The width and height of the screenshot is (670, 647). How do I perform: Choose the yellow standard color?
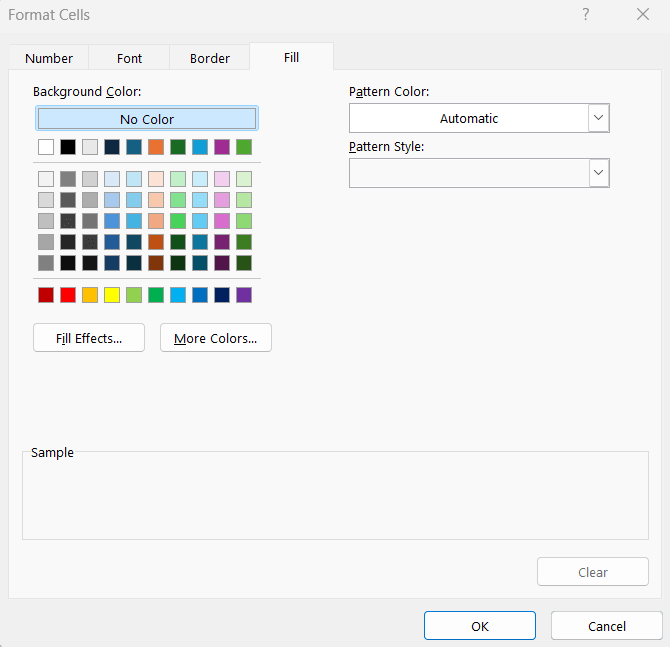coord(112,295)
